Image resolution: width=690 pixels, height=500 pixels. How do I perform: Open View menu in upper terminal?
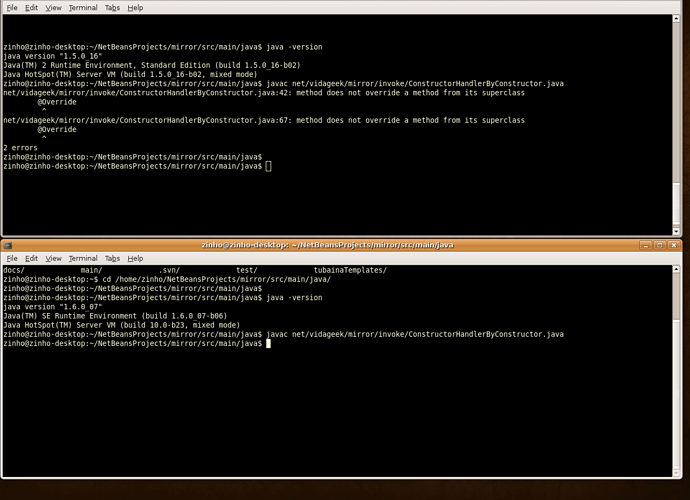point(53,7)
